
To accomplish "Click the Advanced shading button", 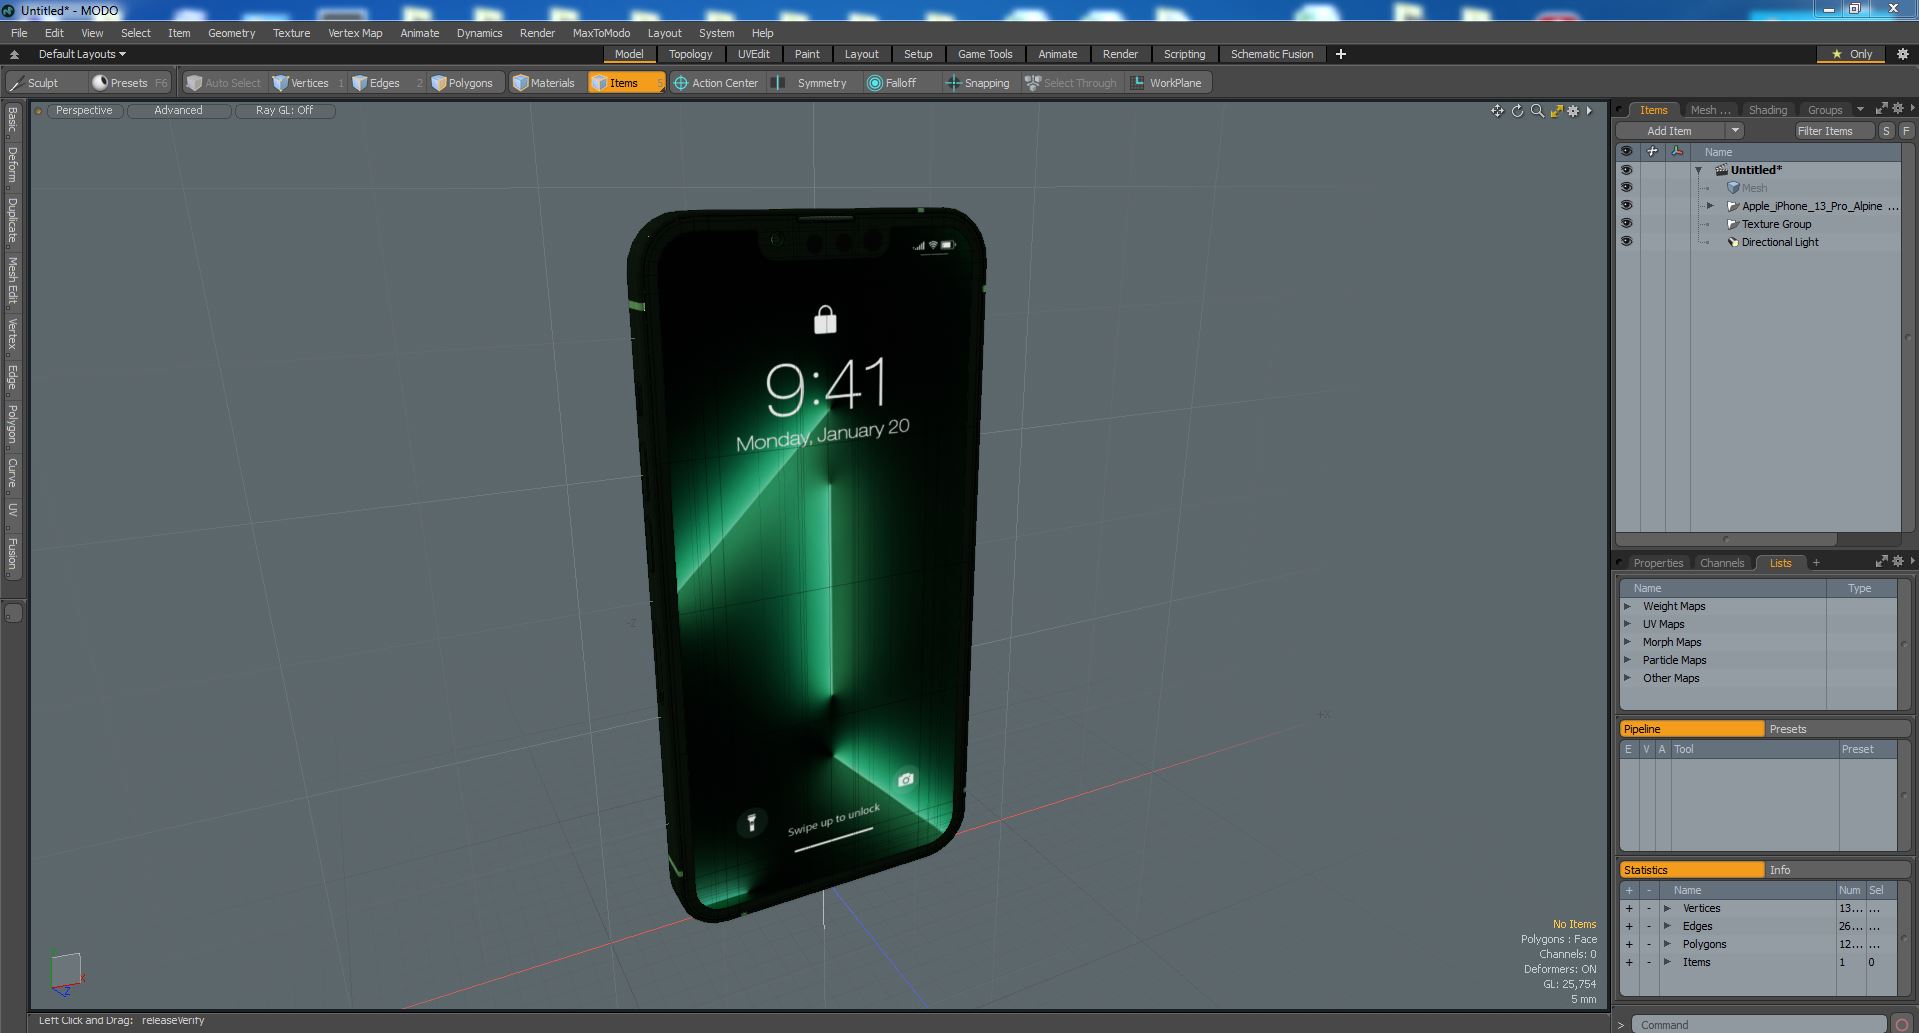I will (x=178, y=111).
